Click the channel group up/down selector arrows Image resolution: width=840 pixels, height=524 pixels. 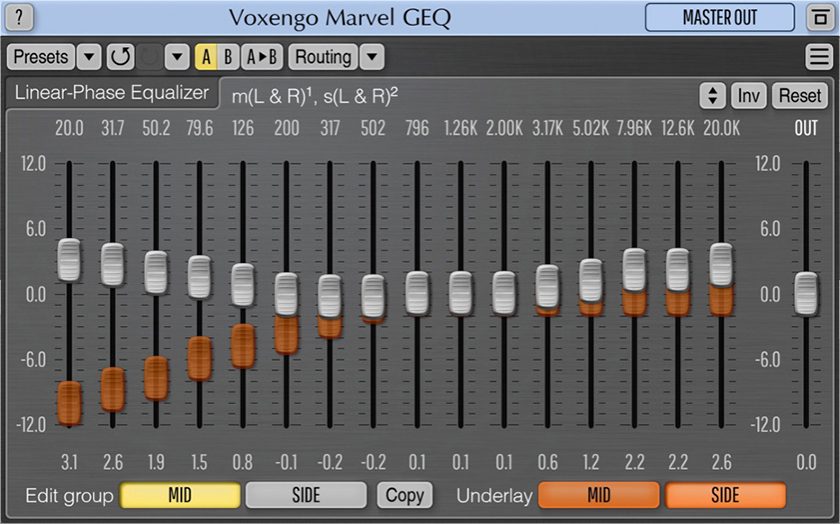click(711, 96)
